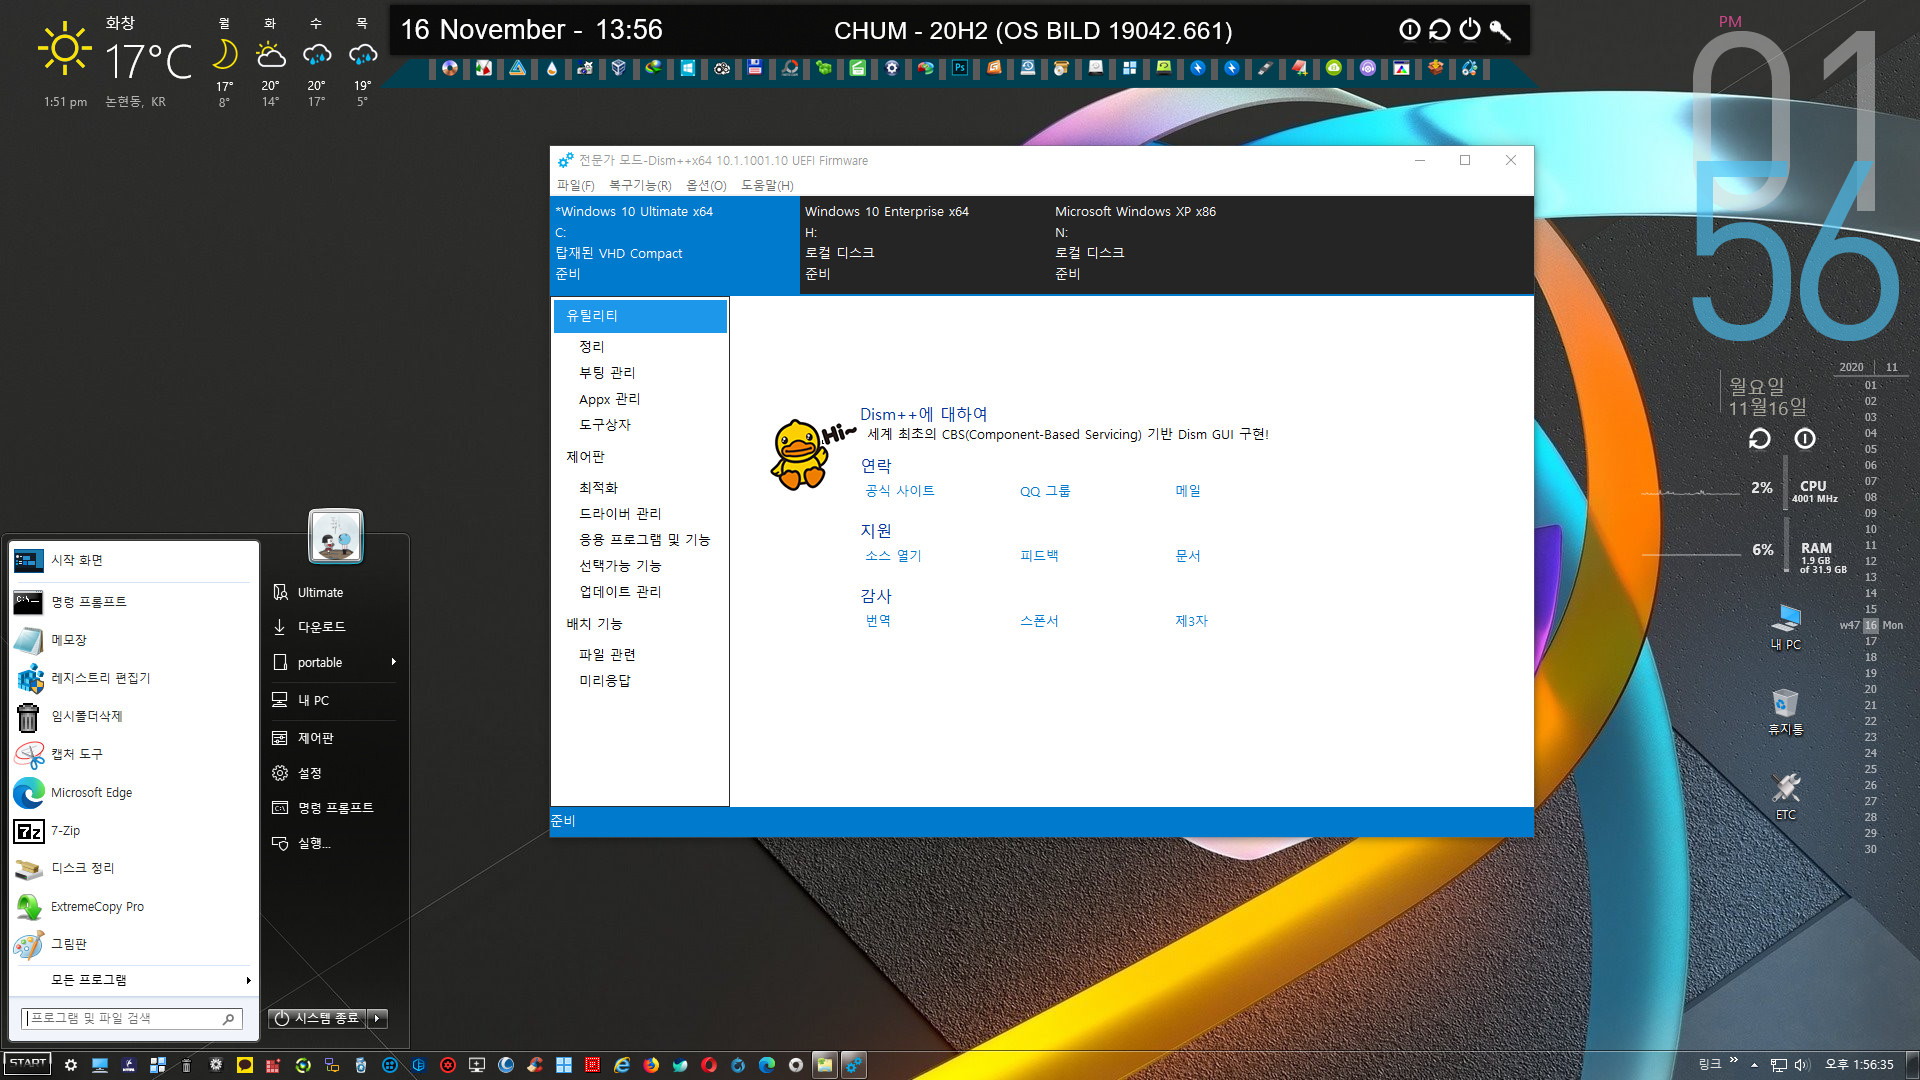This screenshot has width=1920, height=1080.
Task: Open Opera browser from taskbar
Action: click(709, 1065)
